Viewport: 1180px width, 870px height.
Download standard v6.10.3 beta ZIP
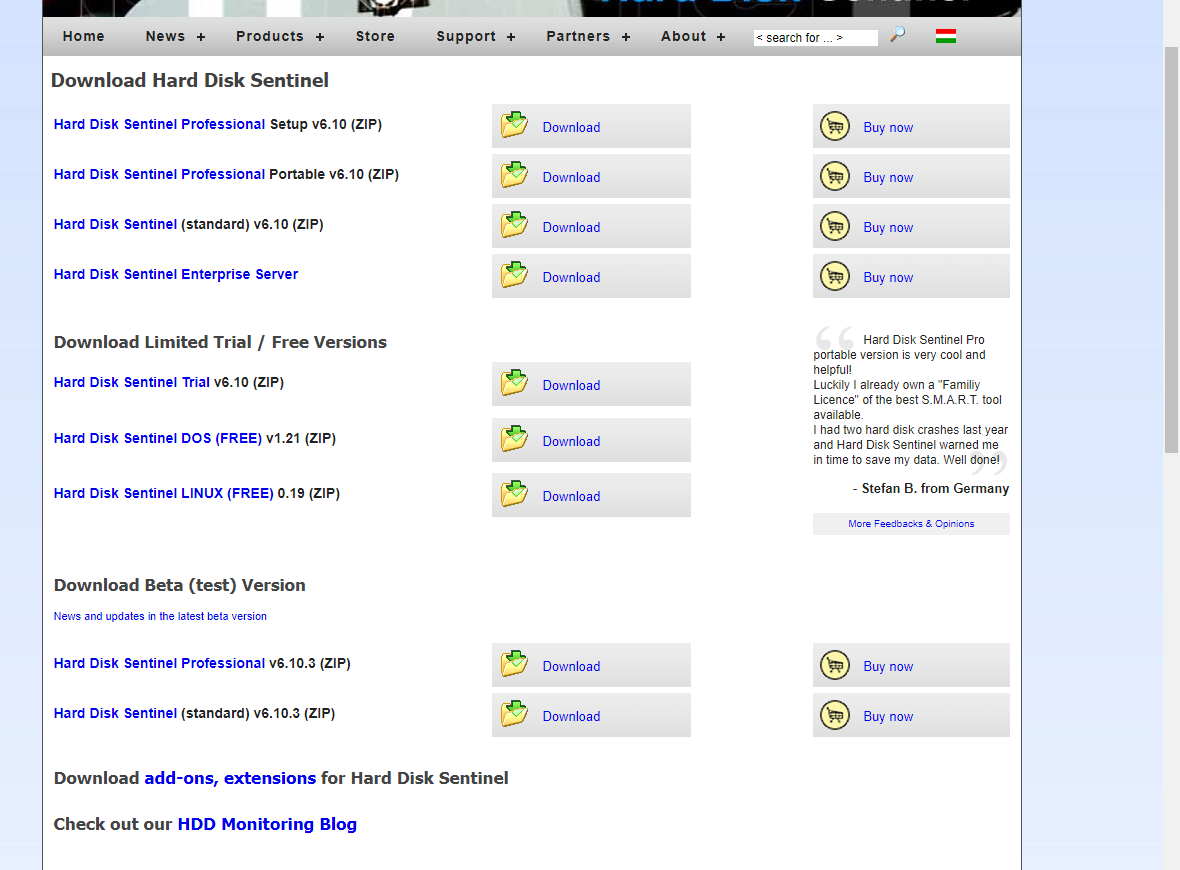coord(571,716)
